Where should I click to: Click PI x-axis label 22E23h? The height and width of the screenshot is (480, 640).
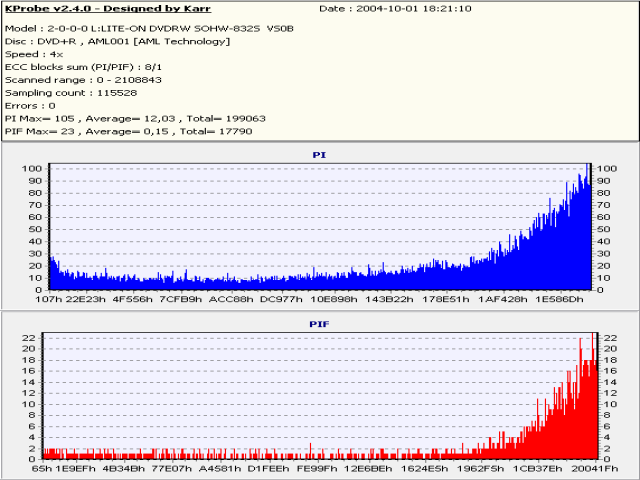[x=86, y=299]
